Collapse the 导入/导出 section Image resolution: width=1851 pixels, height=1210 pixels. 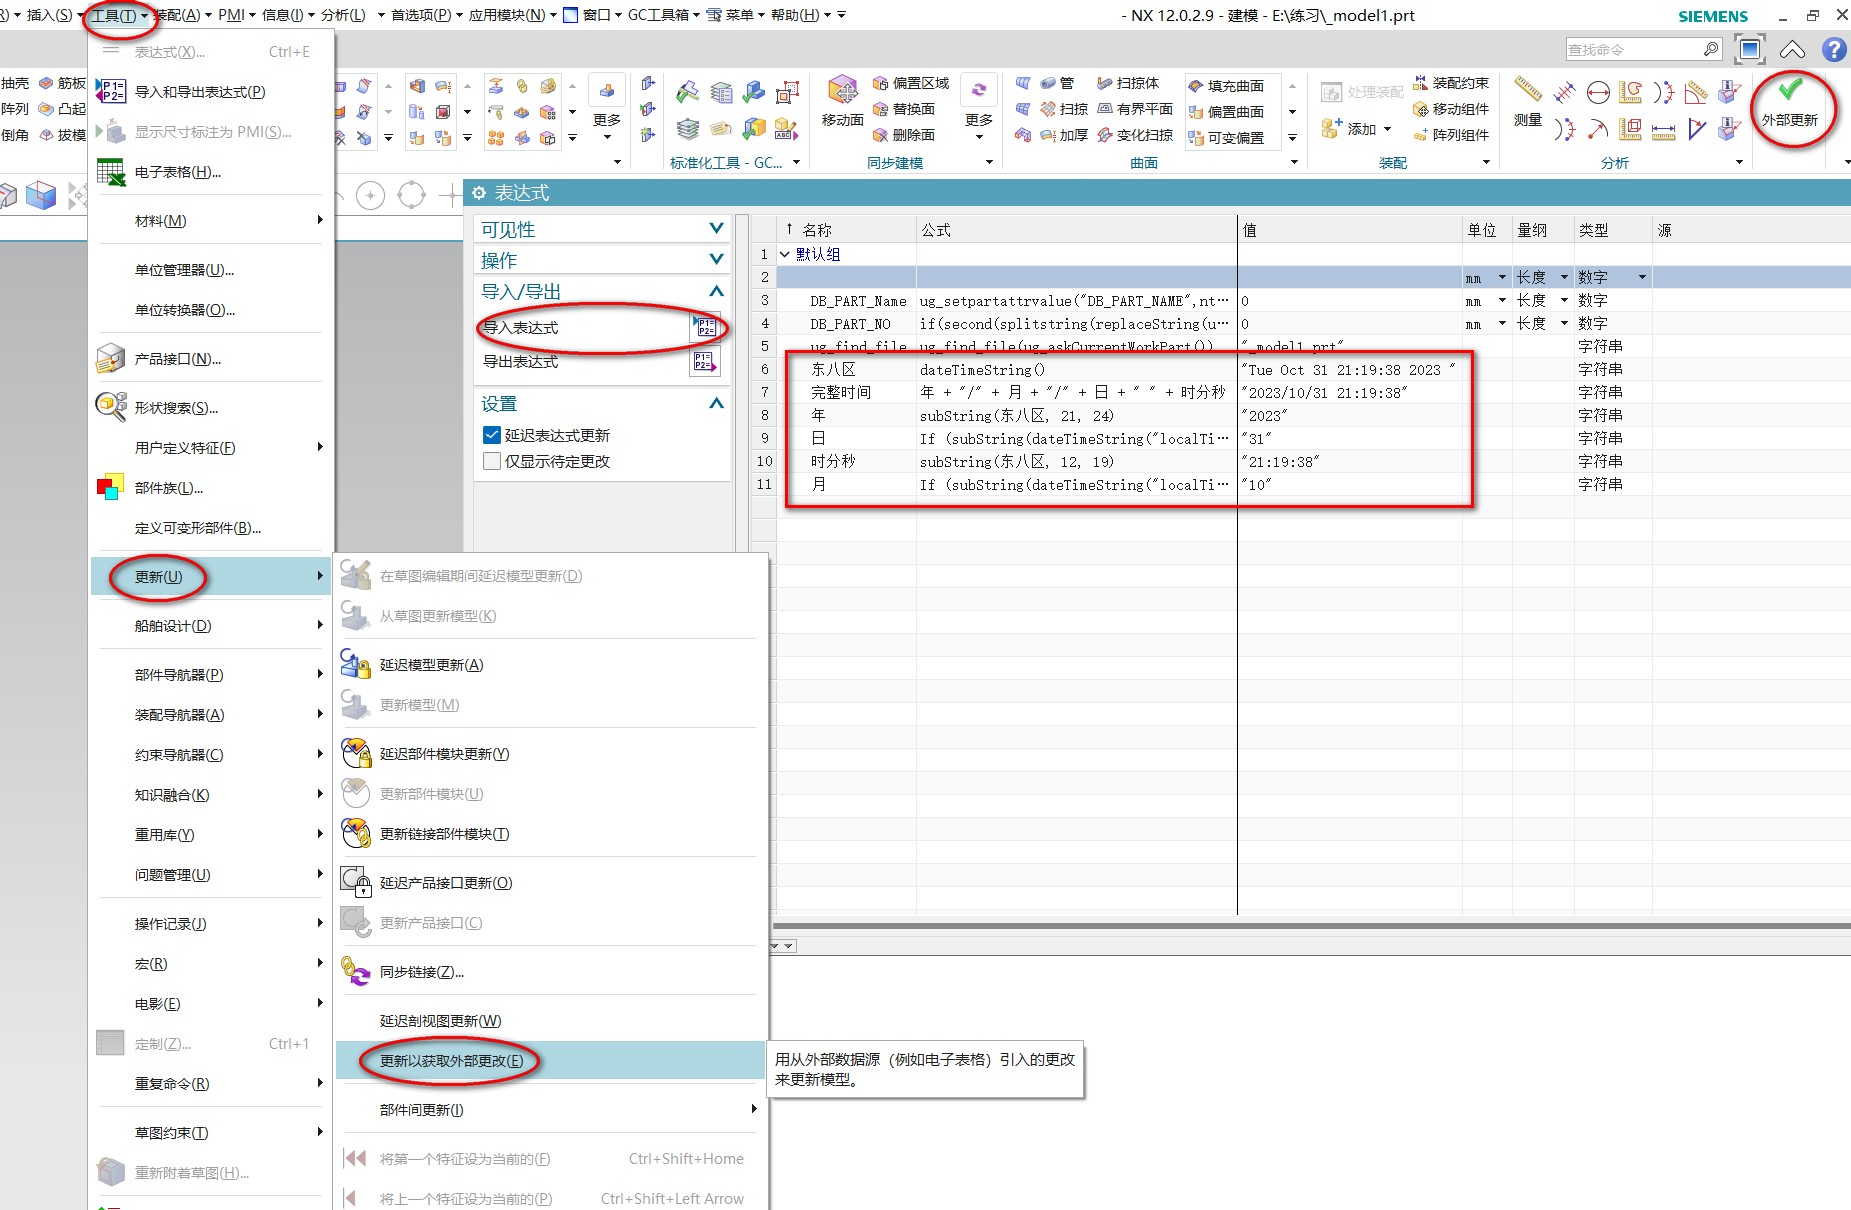tap(716, 291)
